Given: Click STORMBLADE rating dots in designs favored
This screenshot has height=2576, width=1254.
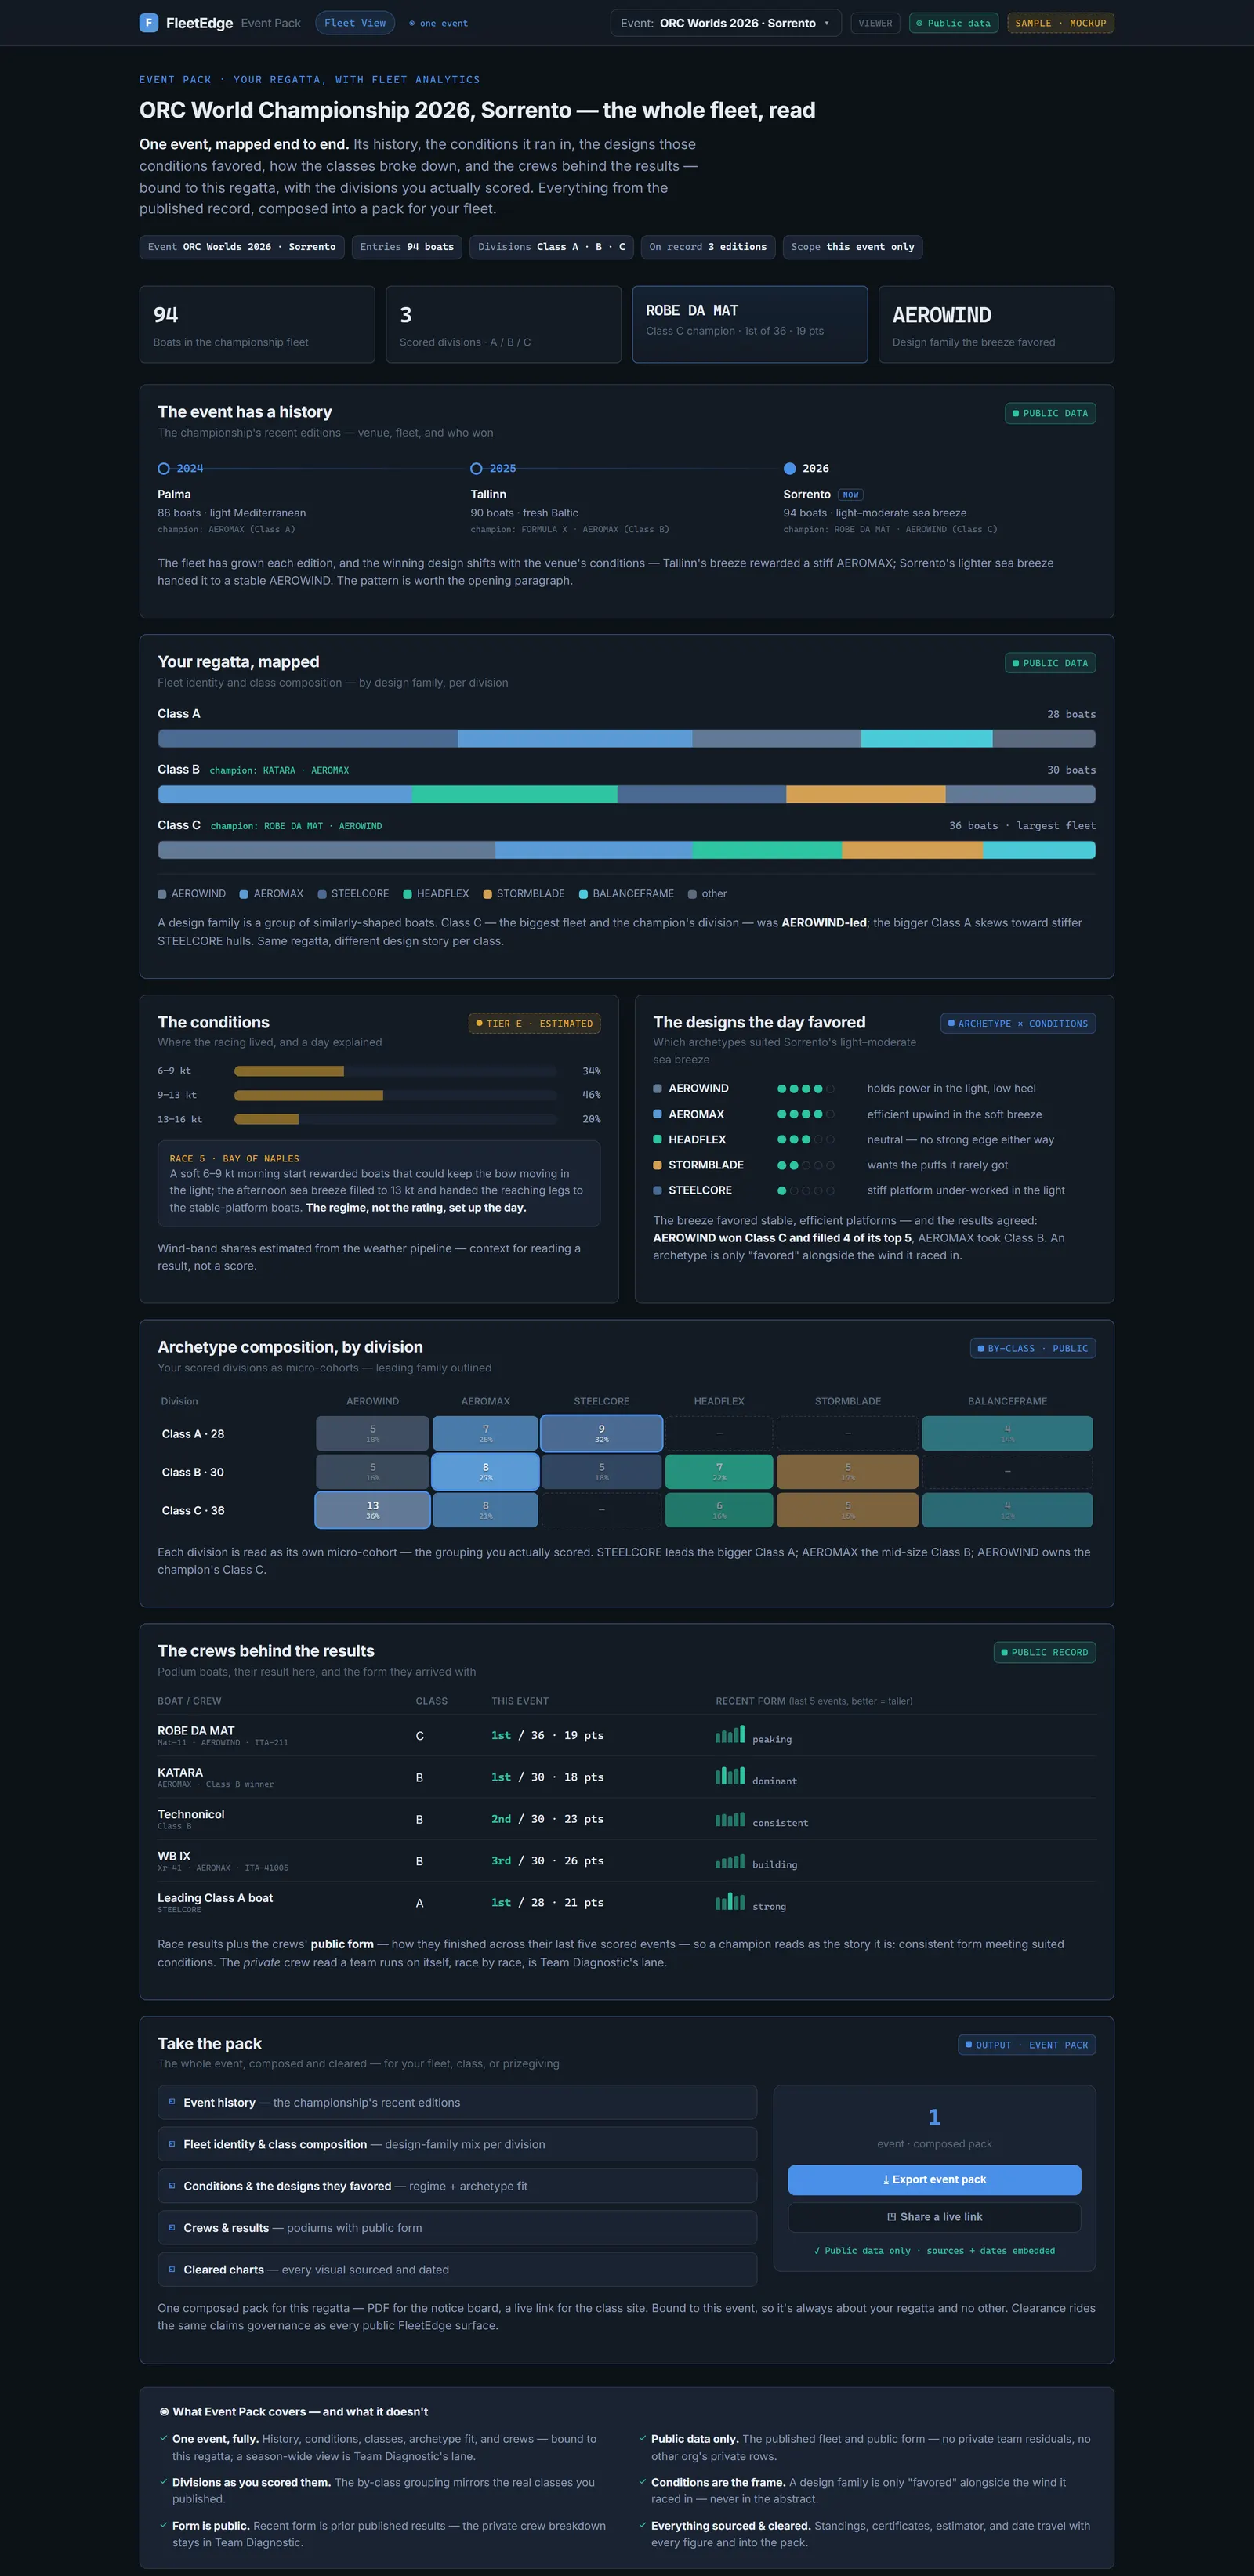Looking at the screenshot, I should [x=806, y=1166].
